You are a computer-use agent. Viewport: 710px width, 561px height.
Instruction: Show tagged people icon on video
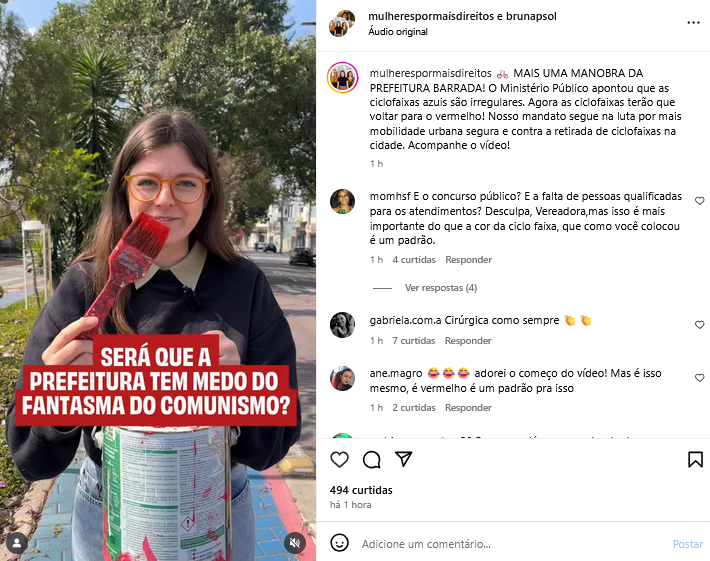(17, 542)
